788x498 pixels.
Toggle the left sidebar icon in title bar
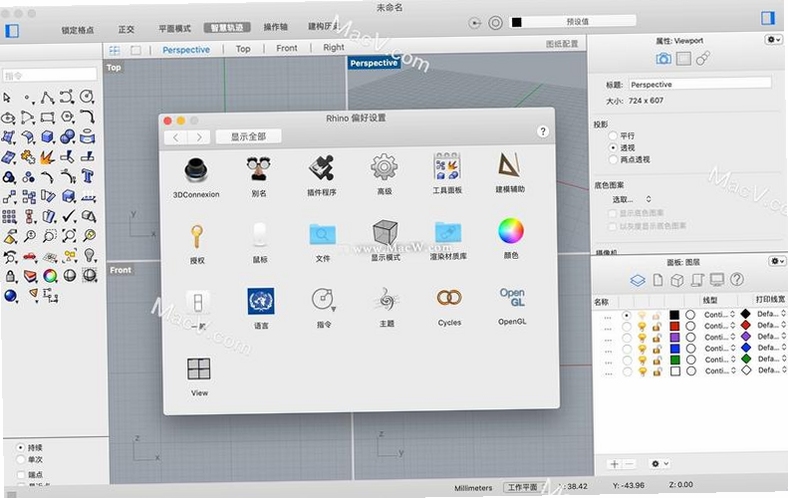tap(12, 31)
